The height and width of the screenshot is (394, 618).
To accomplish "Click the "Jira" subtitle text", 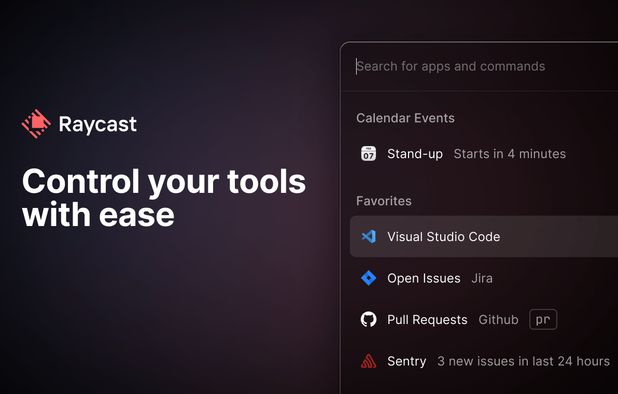I will (482, 279).
